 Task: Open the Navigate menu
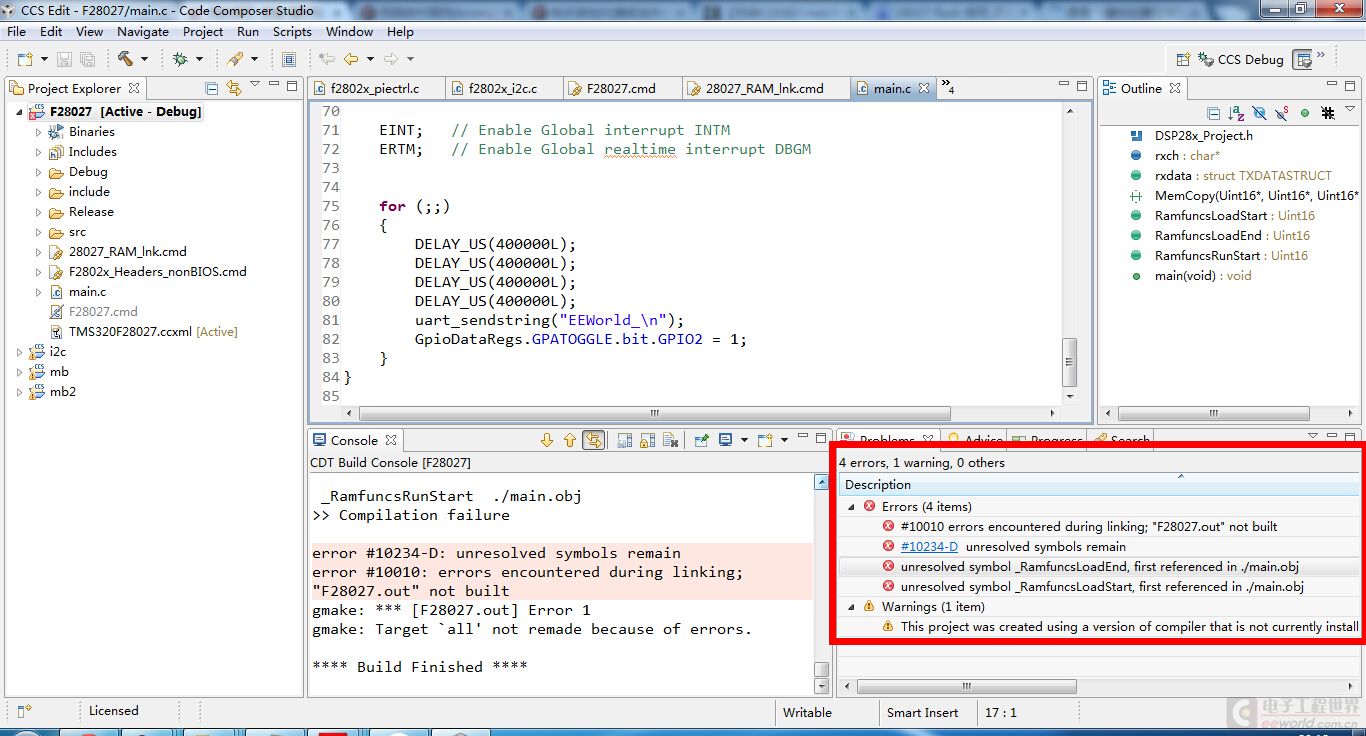click(x=143, y=31)
